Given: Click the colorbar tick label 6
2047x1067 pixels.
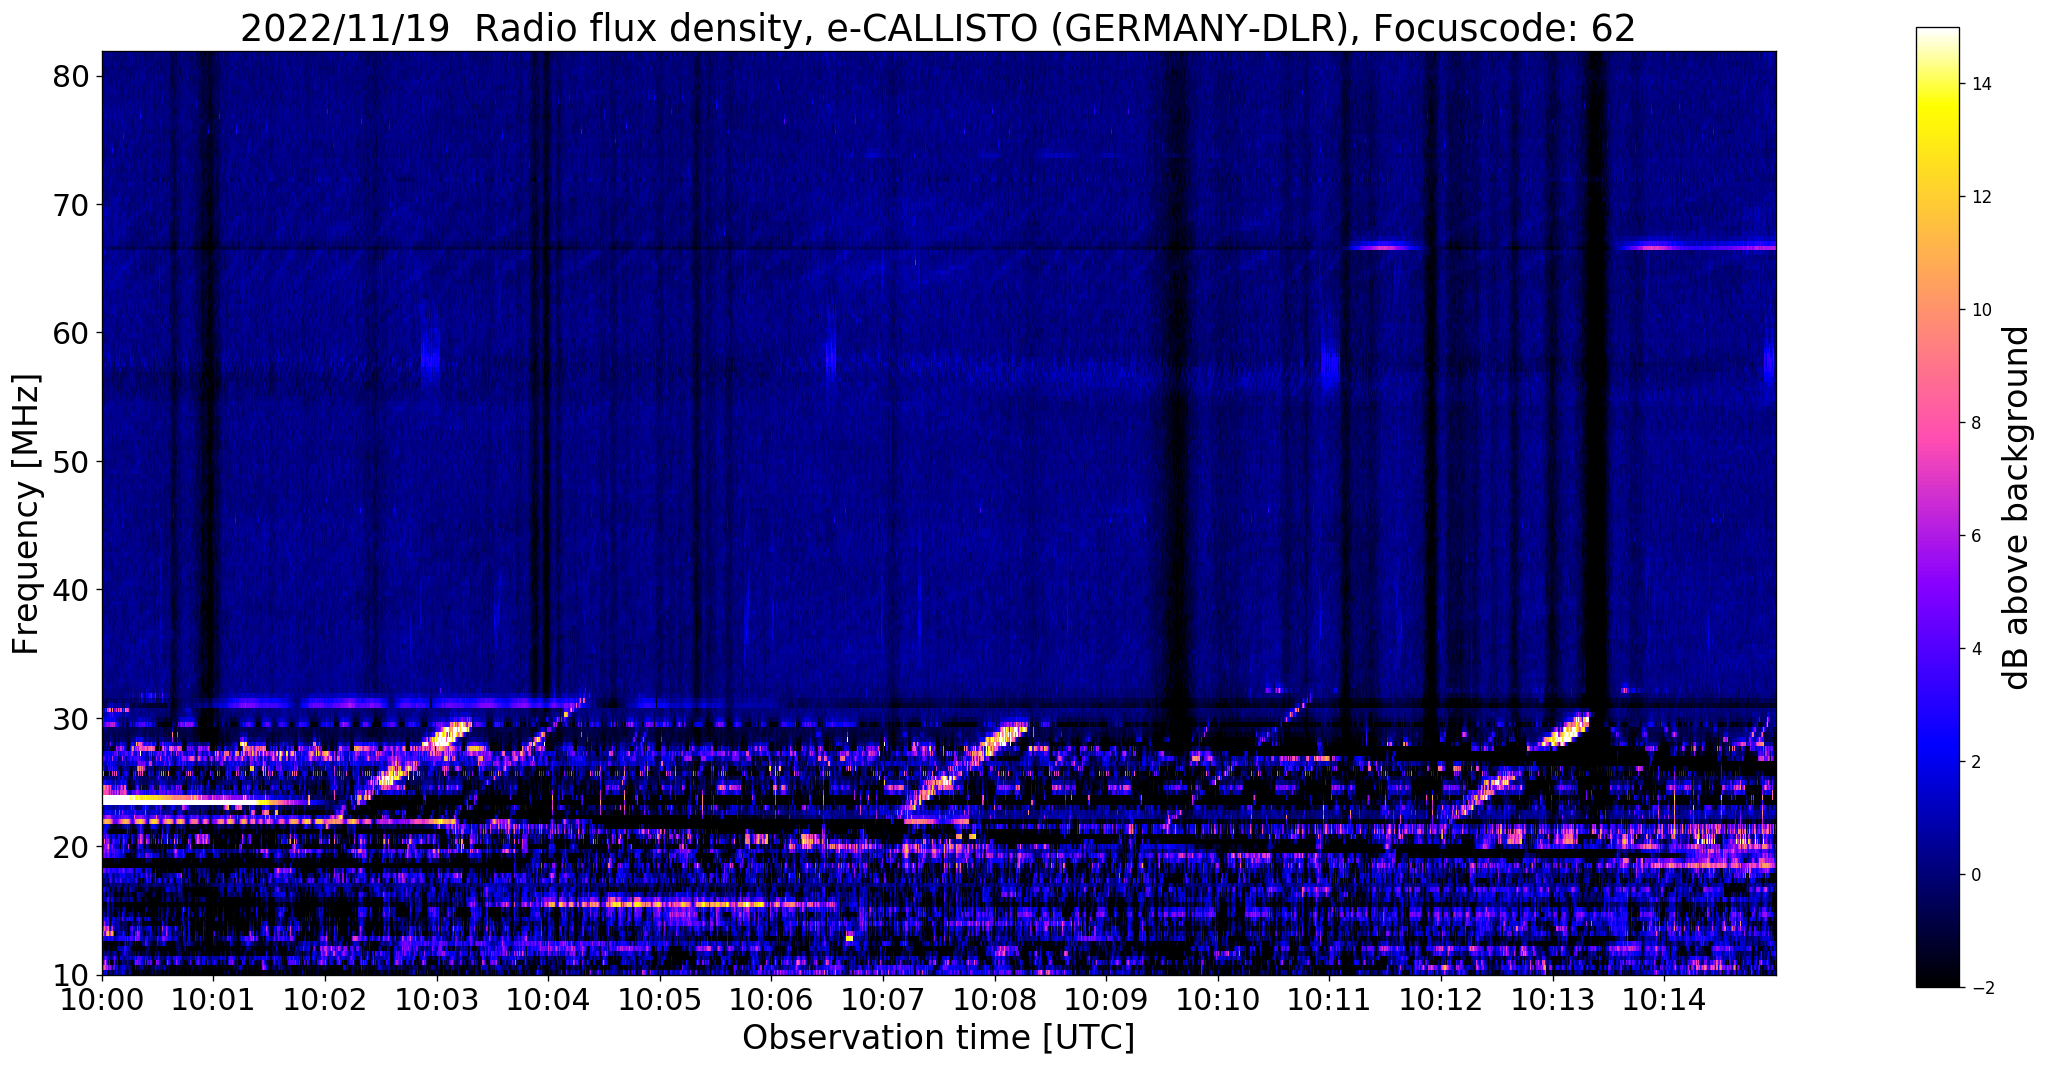Looking at the screenshot, I should click(1975, 536).
